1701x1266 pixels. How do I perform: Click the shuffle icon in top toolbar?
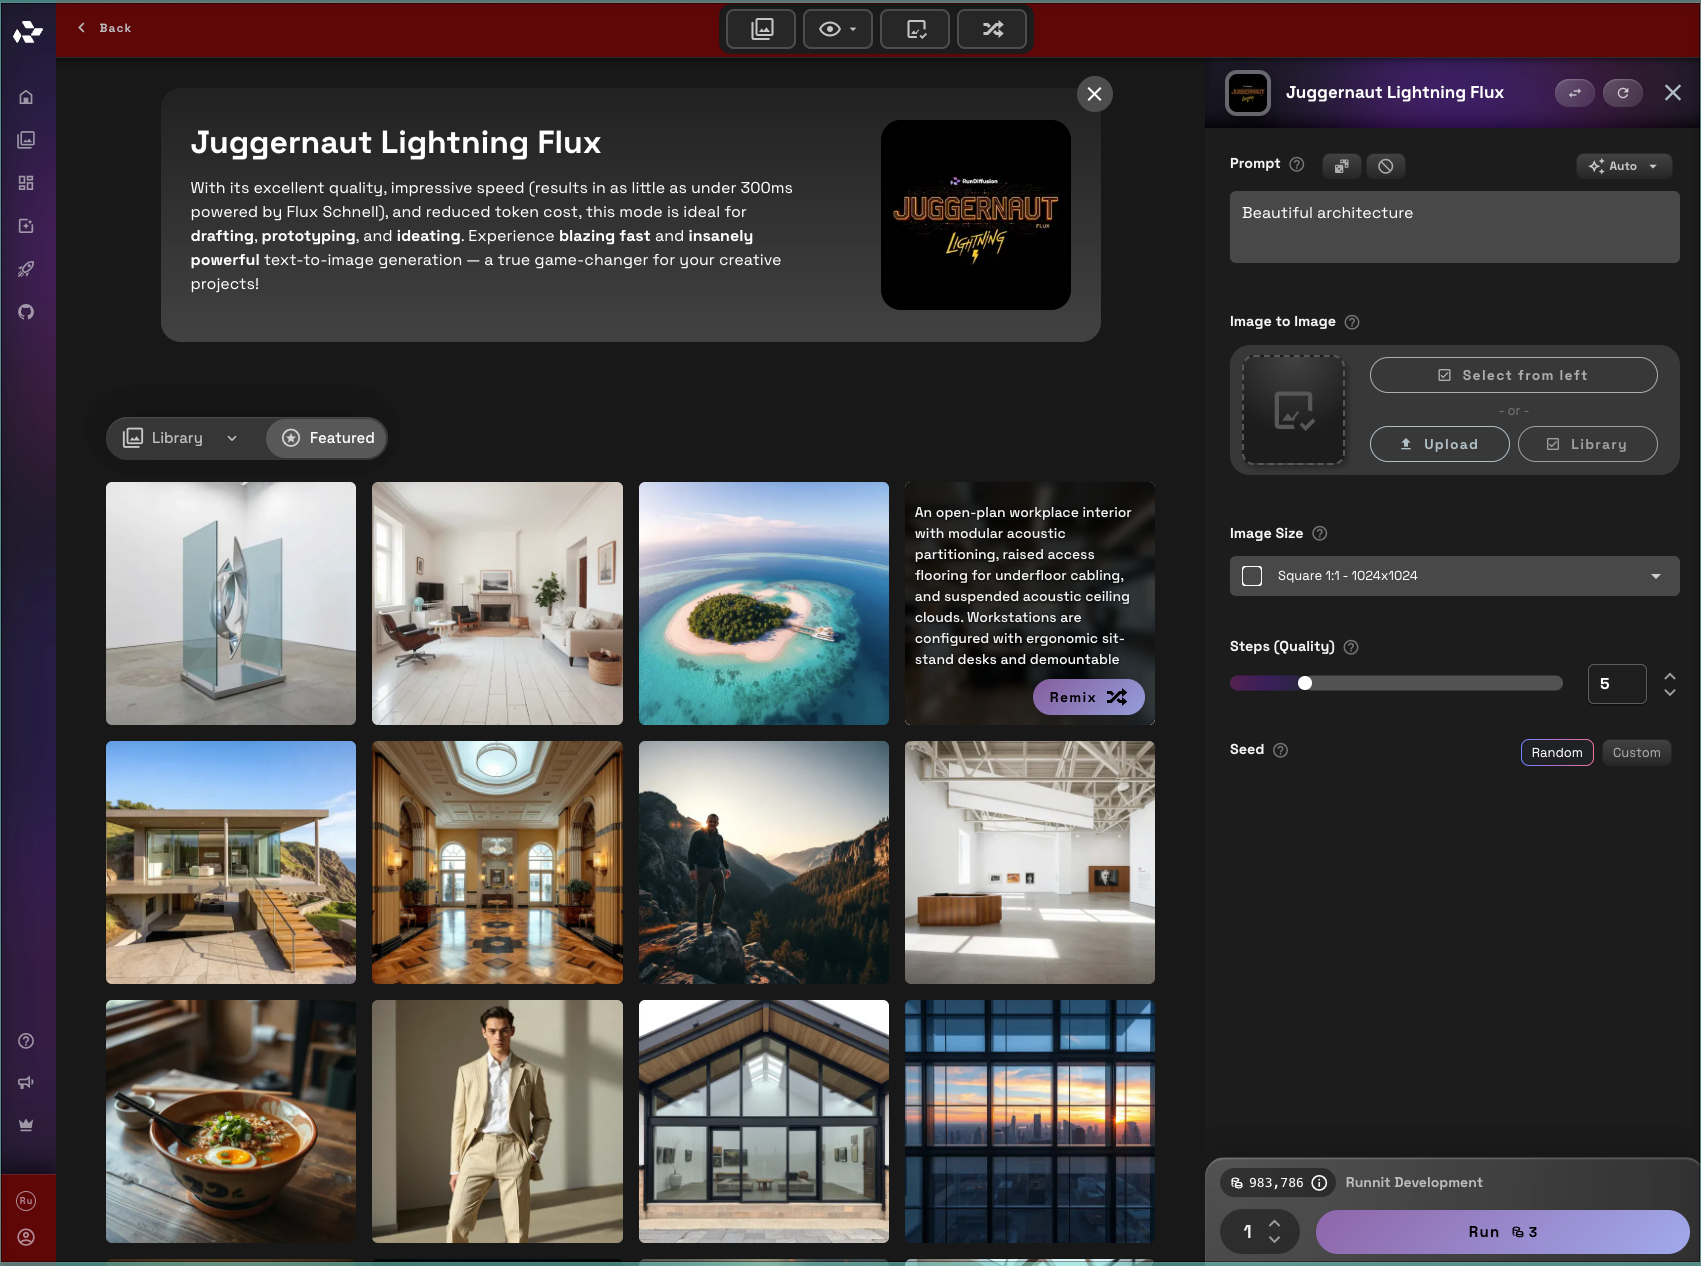(992, 29)
